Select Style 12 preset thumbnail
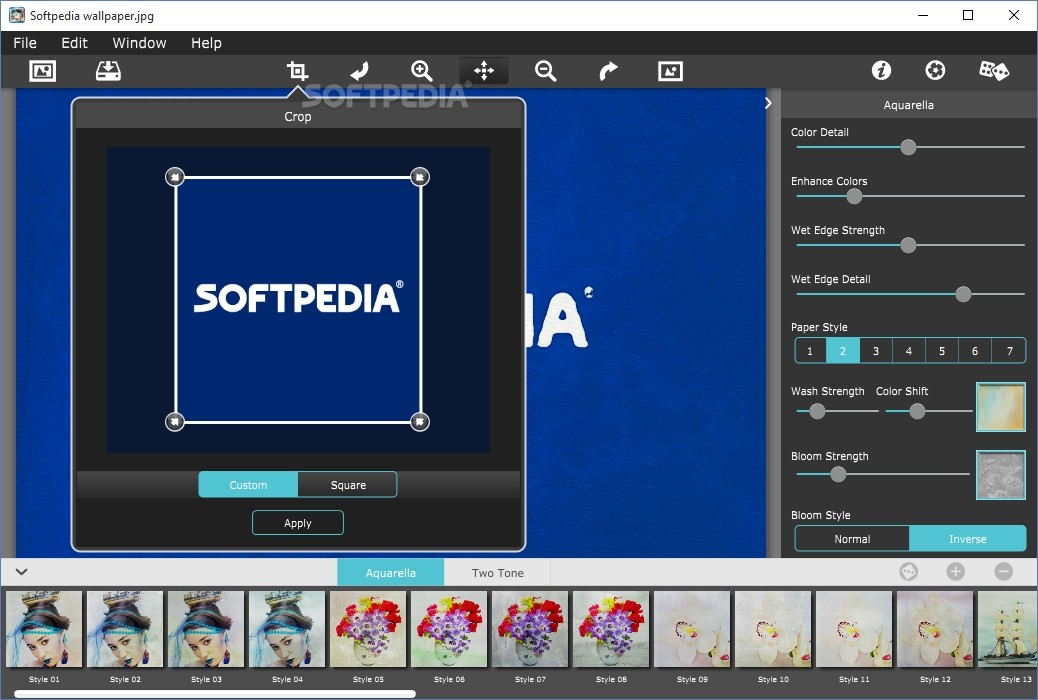This screenshot has height=700, width=1038. 935,629
